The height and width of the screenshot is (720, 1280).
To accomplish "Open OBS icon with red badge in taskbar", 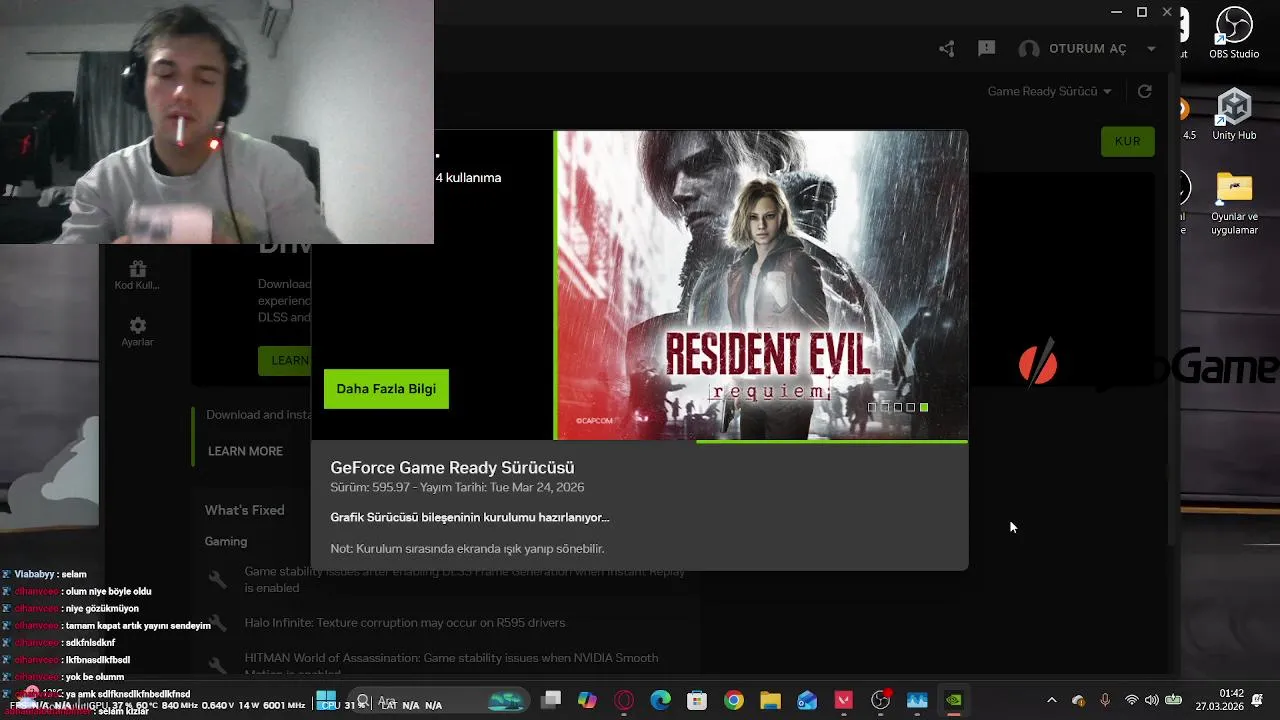I will [880, 701].
